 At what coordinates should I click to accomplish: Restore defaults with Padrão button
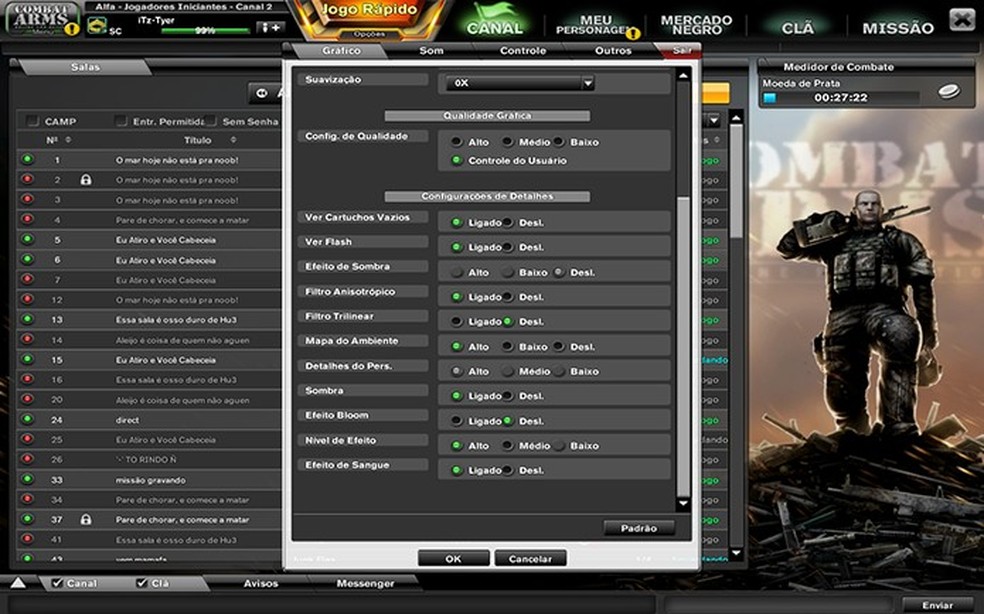[x=639, y=528]
